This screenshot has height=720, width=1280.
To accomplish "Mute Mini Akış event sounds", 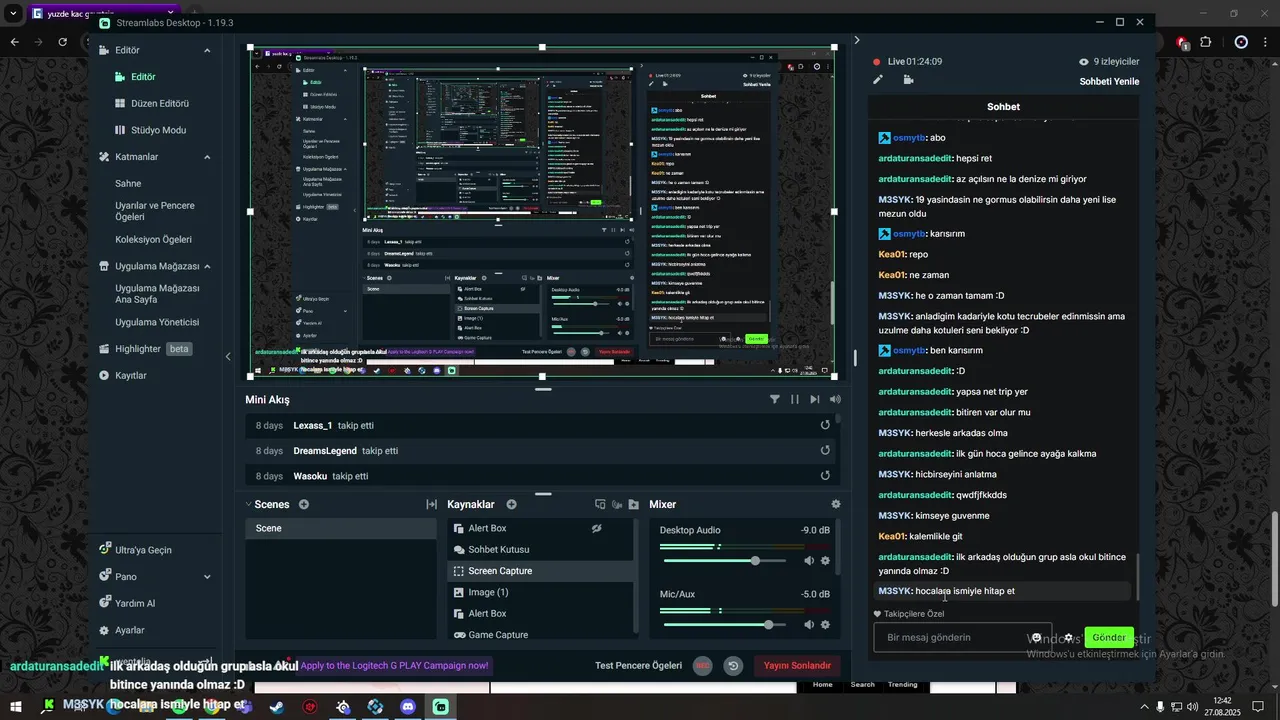I will [x=835, y=399].
